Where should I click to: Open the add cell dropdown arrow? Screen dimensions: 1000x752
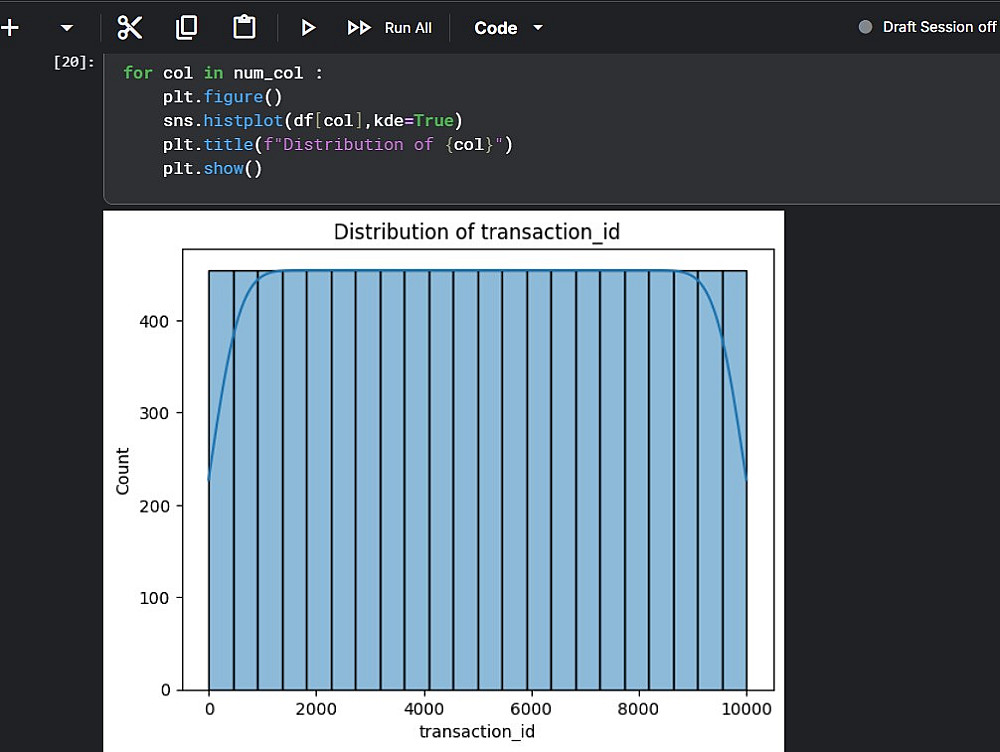[x=67, y=28]
